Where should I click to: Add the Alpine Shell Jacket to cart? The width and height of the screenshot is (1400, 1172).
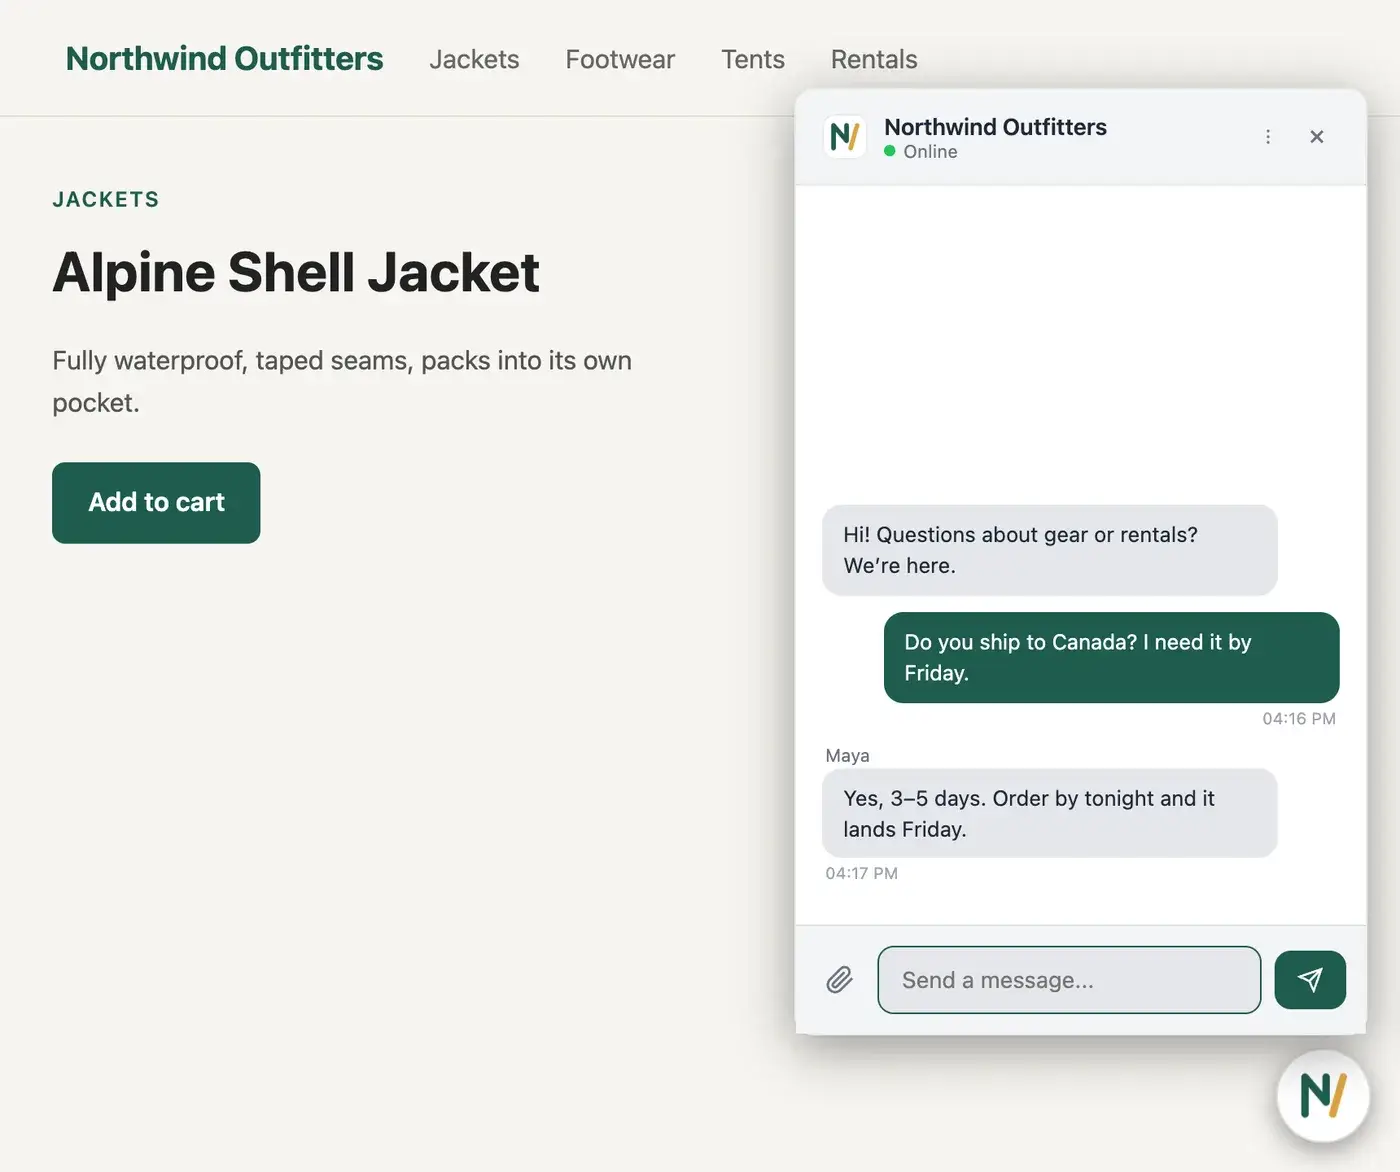(x=156, y=503)
